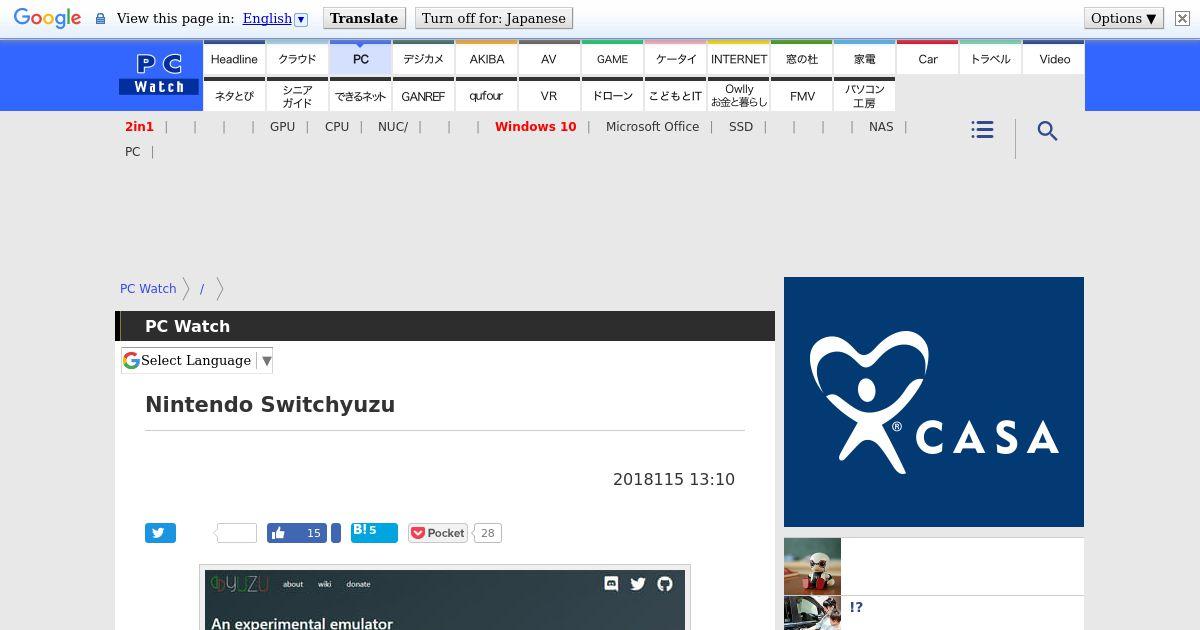Click Turn off for: Japanese button

point(494,18)
